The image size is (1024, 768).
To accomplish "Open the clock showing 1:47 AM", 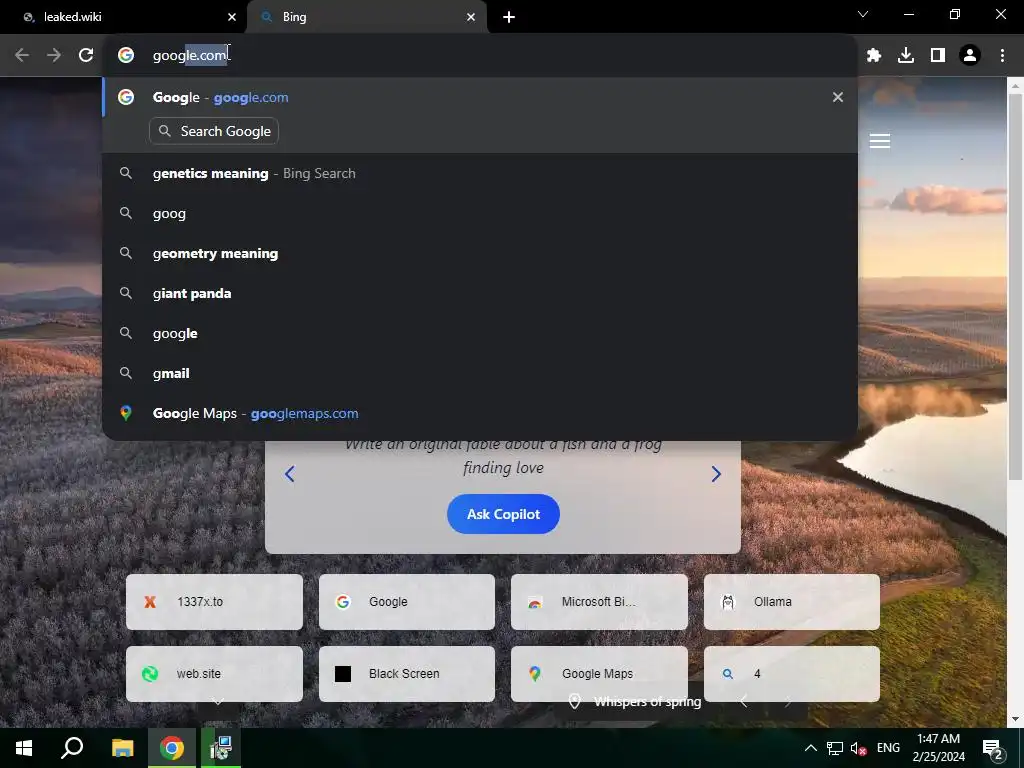I will [x=938, y=748].
